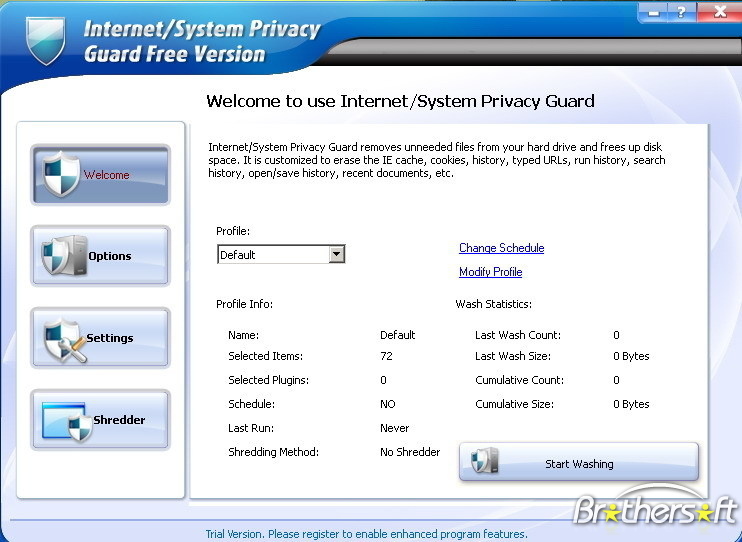Image resolution: width=742 pixels, height=542 pixels.
Task: Open the Change Schedule link
Action: tap(502, 248)
